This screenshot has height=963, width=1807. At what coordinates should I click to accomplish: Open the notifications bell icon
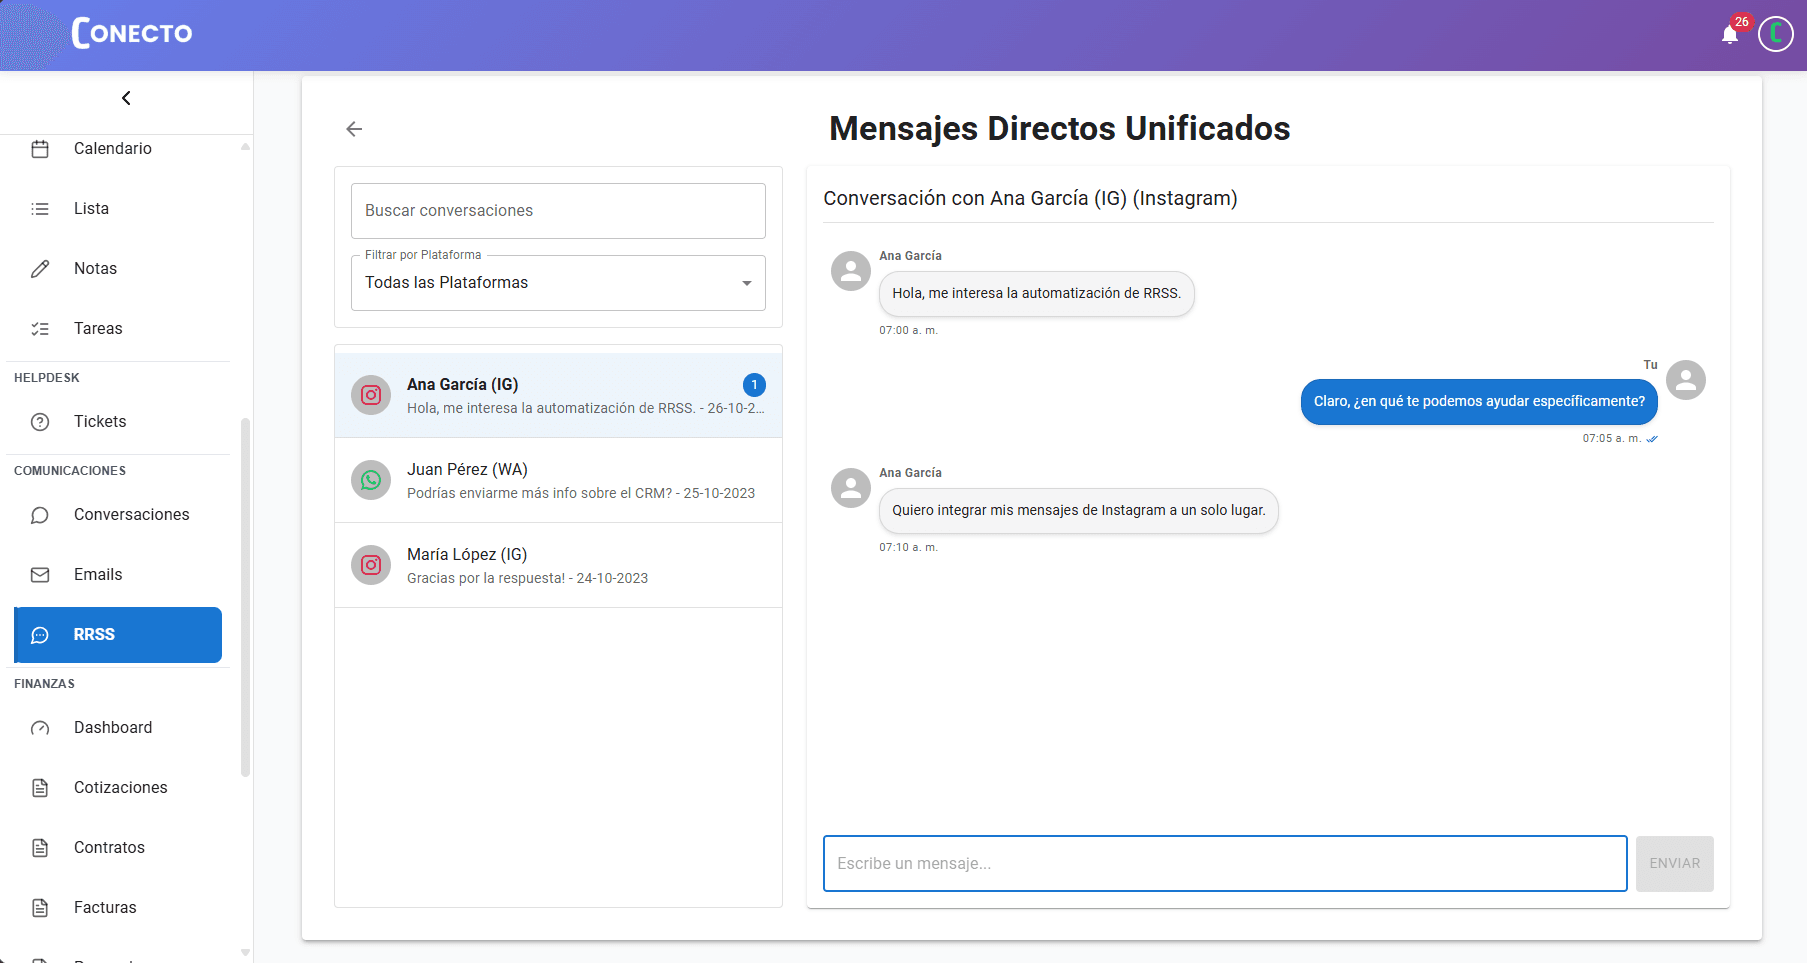[x=1729, y=35]
